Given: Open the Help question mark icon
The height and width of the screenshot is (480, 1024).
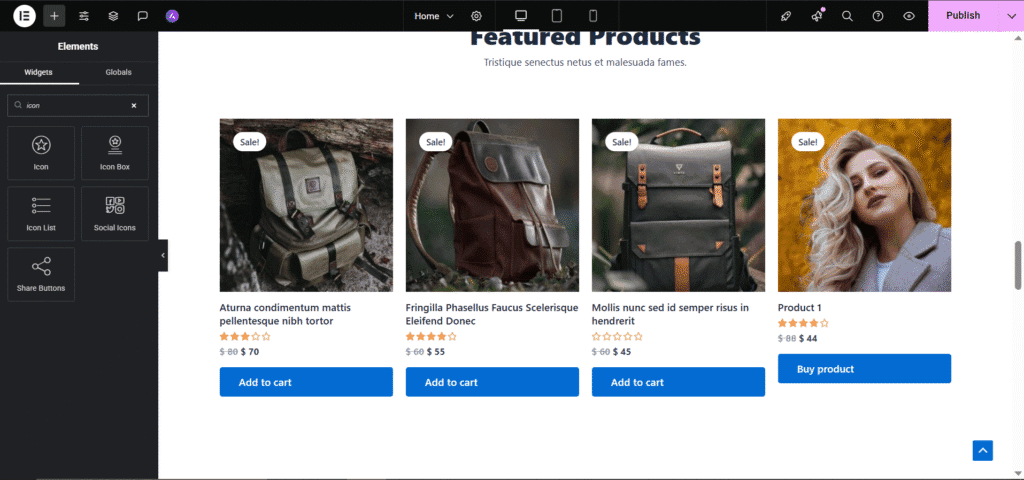Looking at the screenshot, I should pyautogui.click(x=878, y=16).
